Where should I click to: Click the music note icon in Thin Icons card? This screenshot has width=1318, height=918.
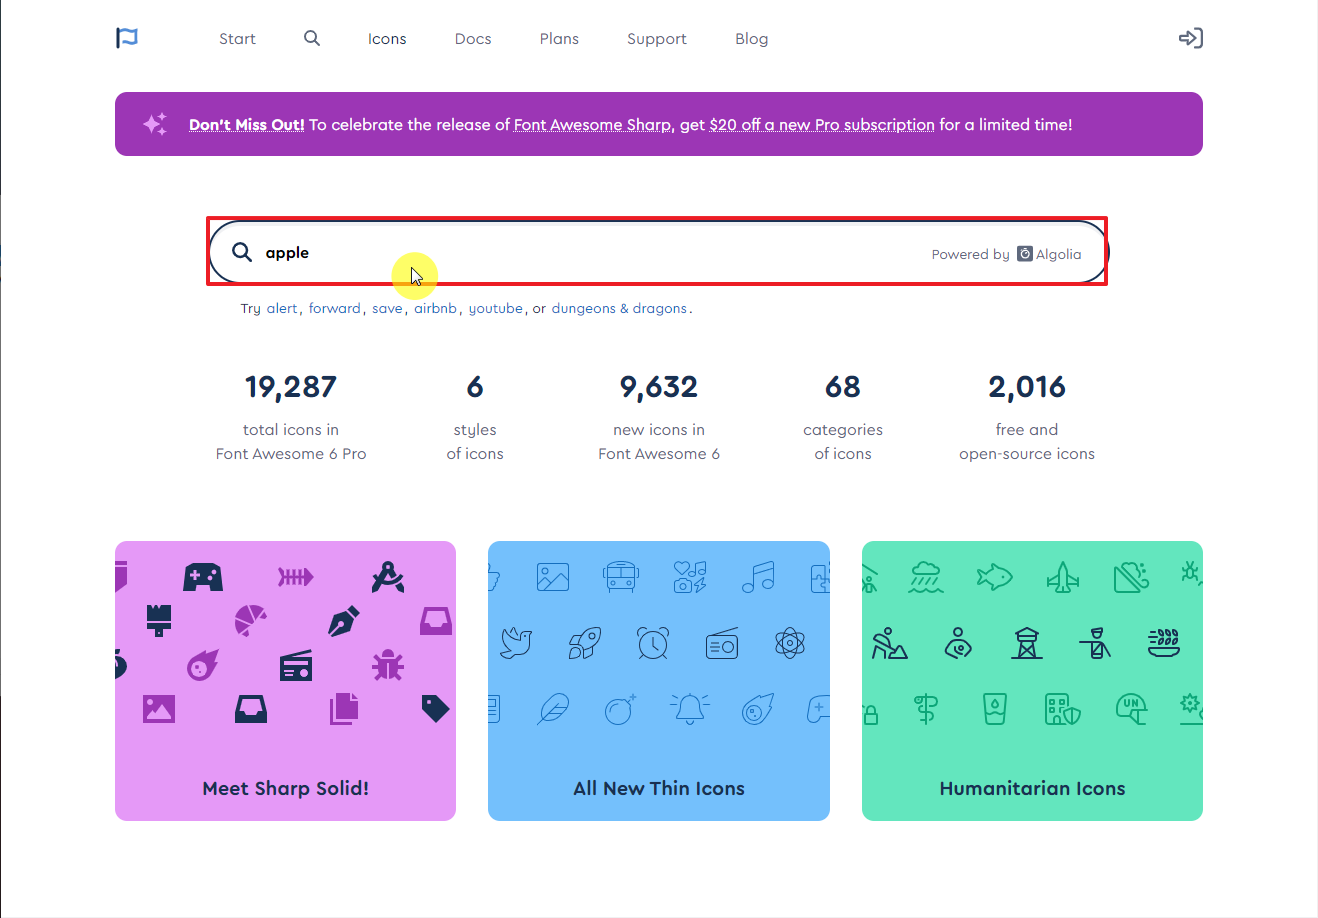pos(758,577)
